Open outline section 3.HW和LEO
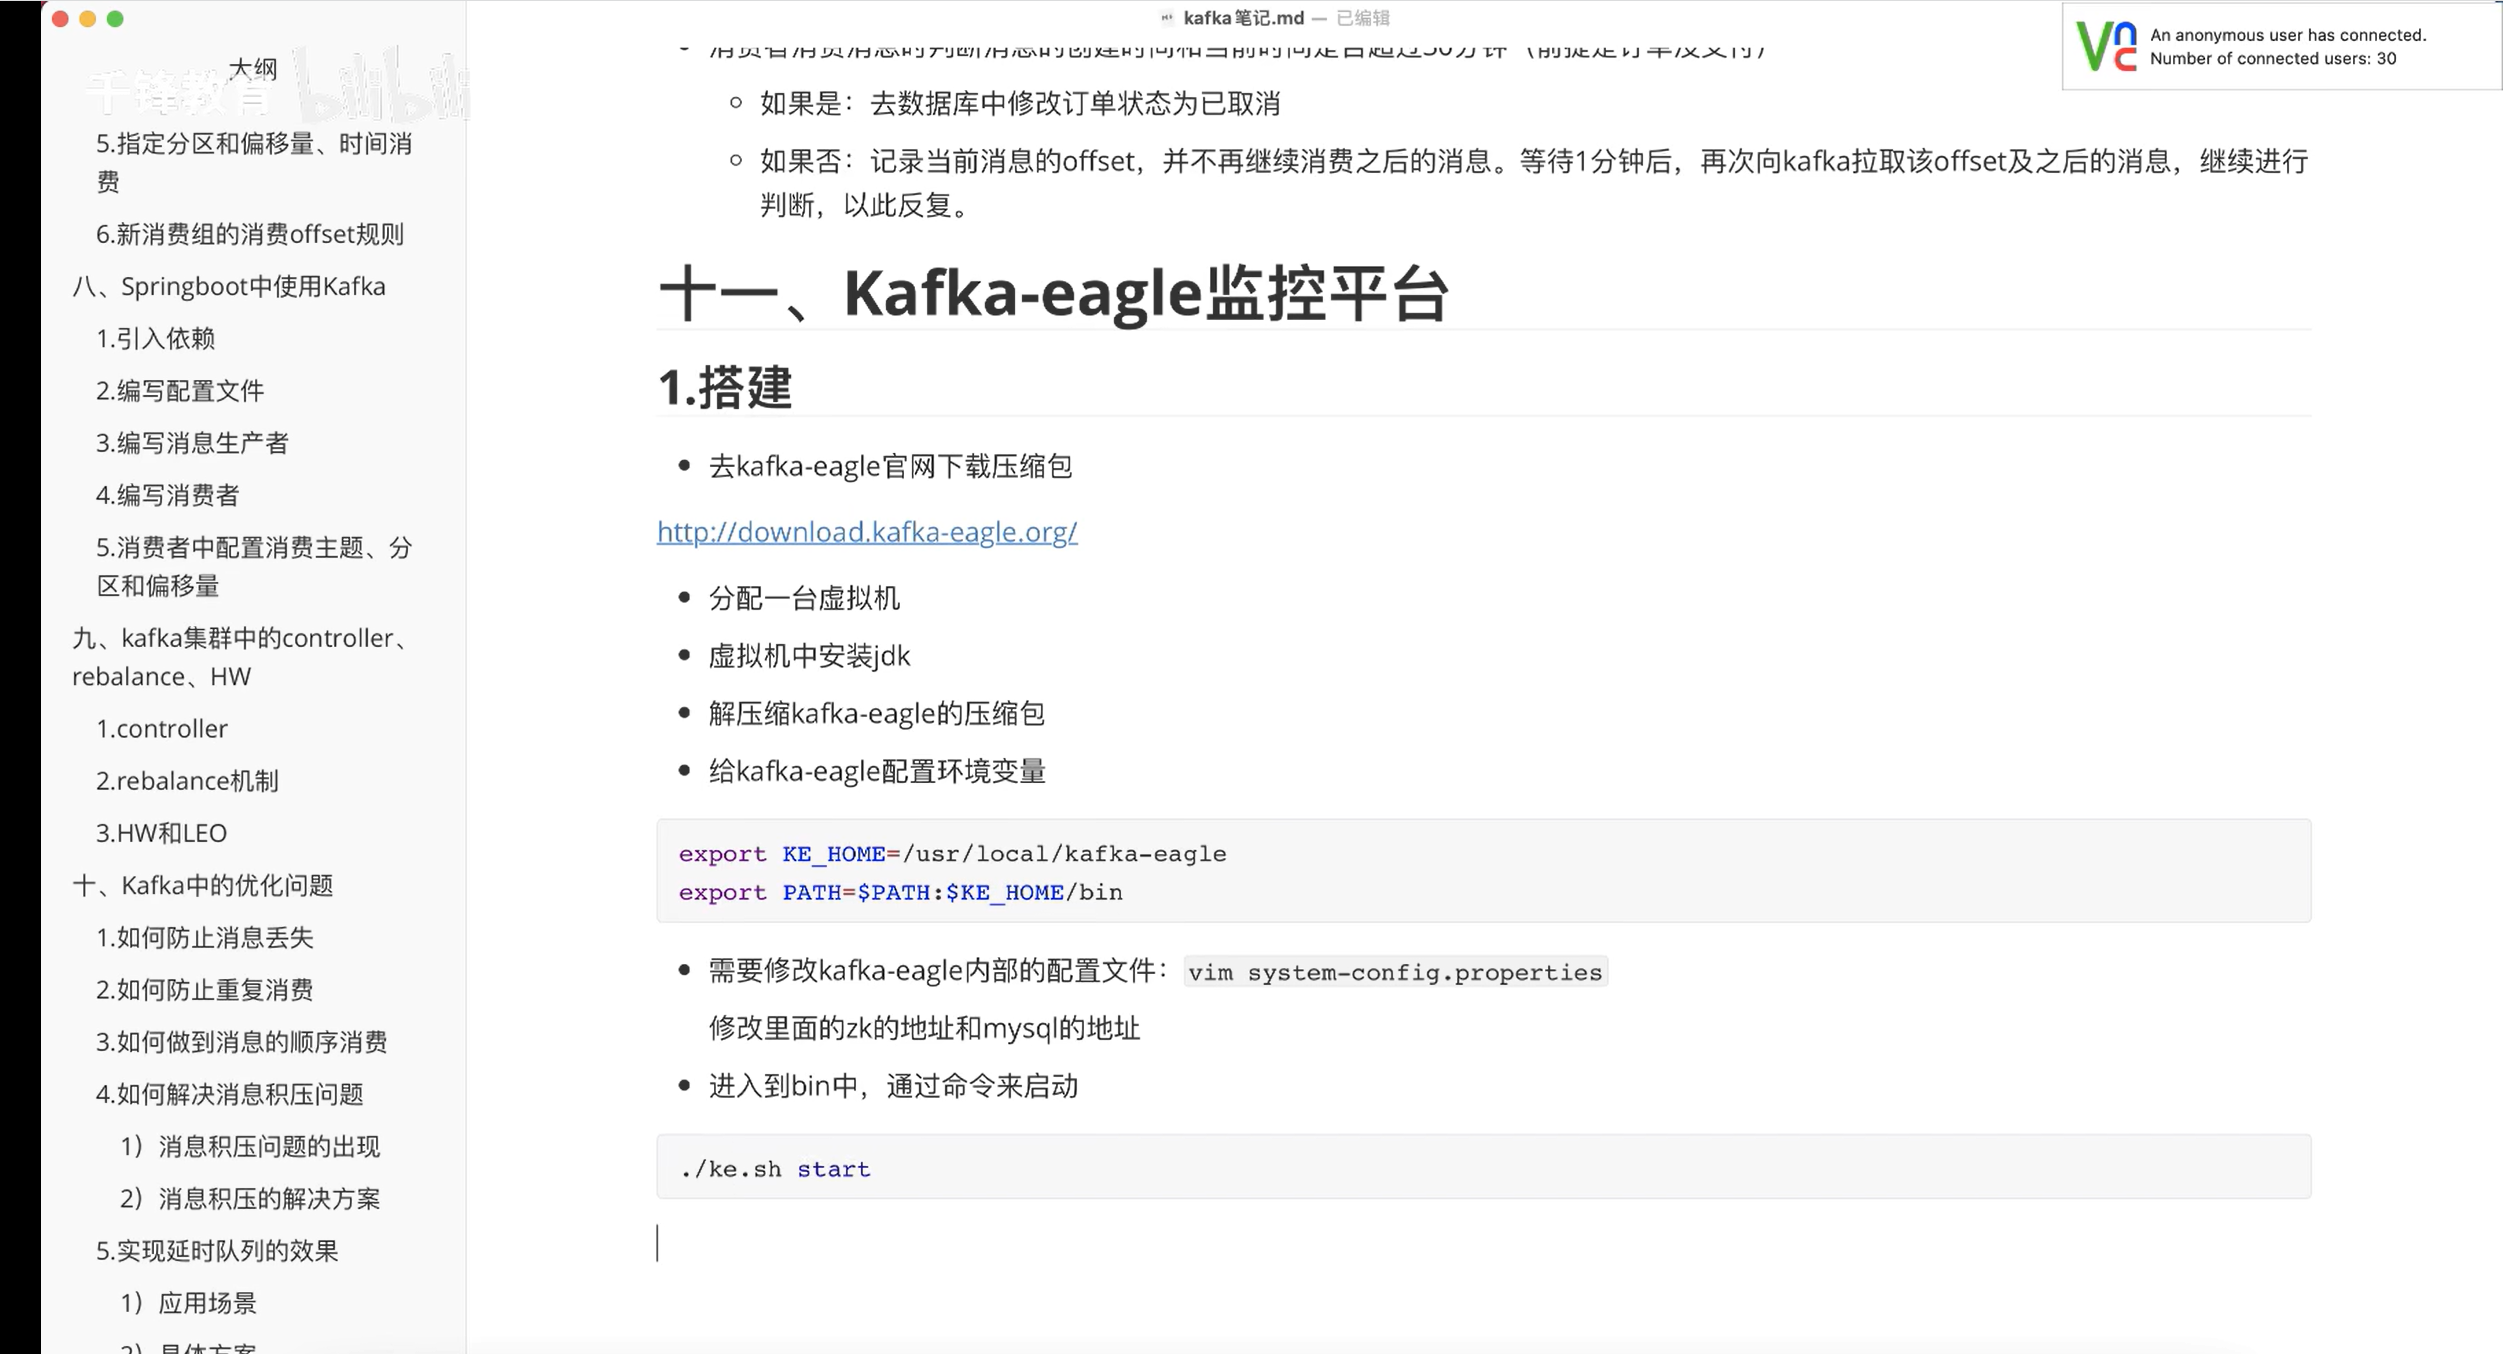The height and width of the screenshot is (1354, 2503). 161,833
